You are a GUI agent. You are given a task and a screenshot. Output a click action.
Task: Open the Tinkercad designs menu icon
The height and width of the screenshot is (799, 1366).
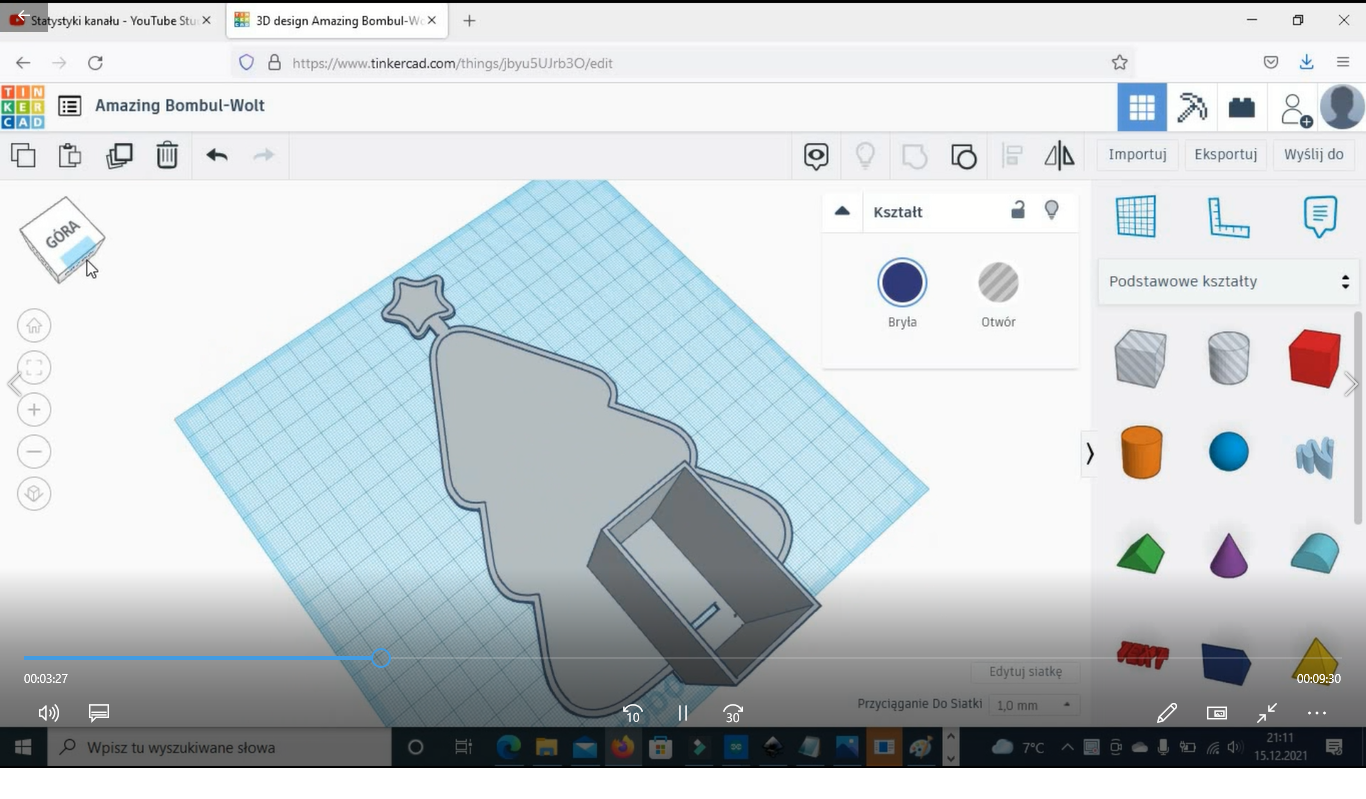point(68,106)
